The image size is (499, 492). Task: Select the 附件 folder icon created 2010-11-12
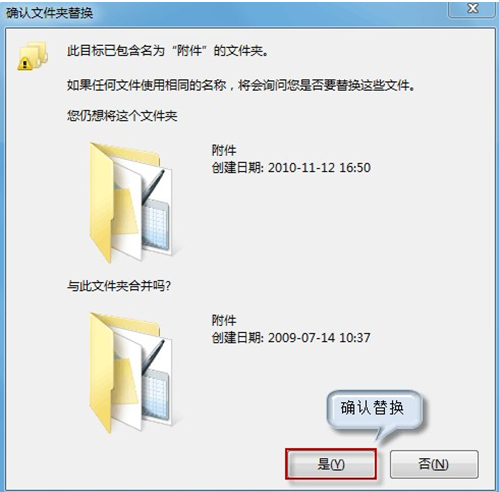(131, 202)
